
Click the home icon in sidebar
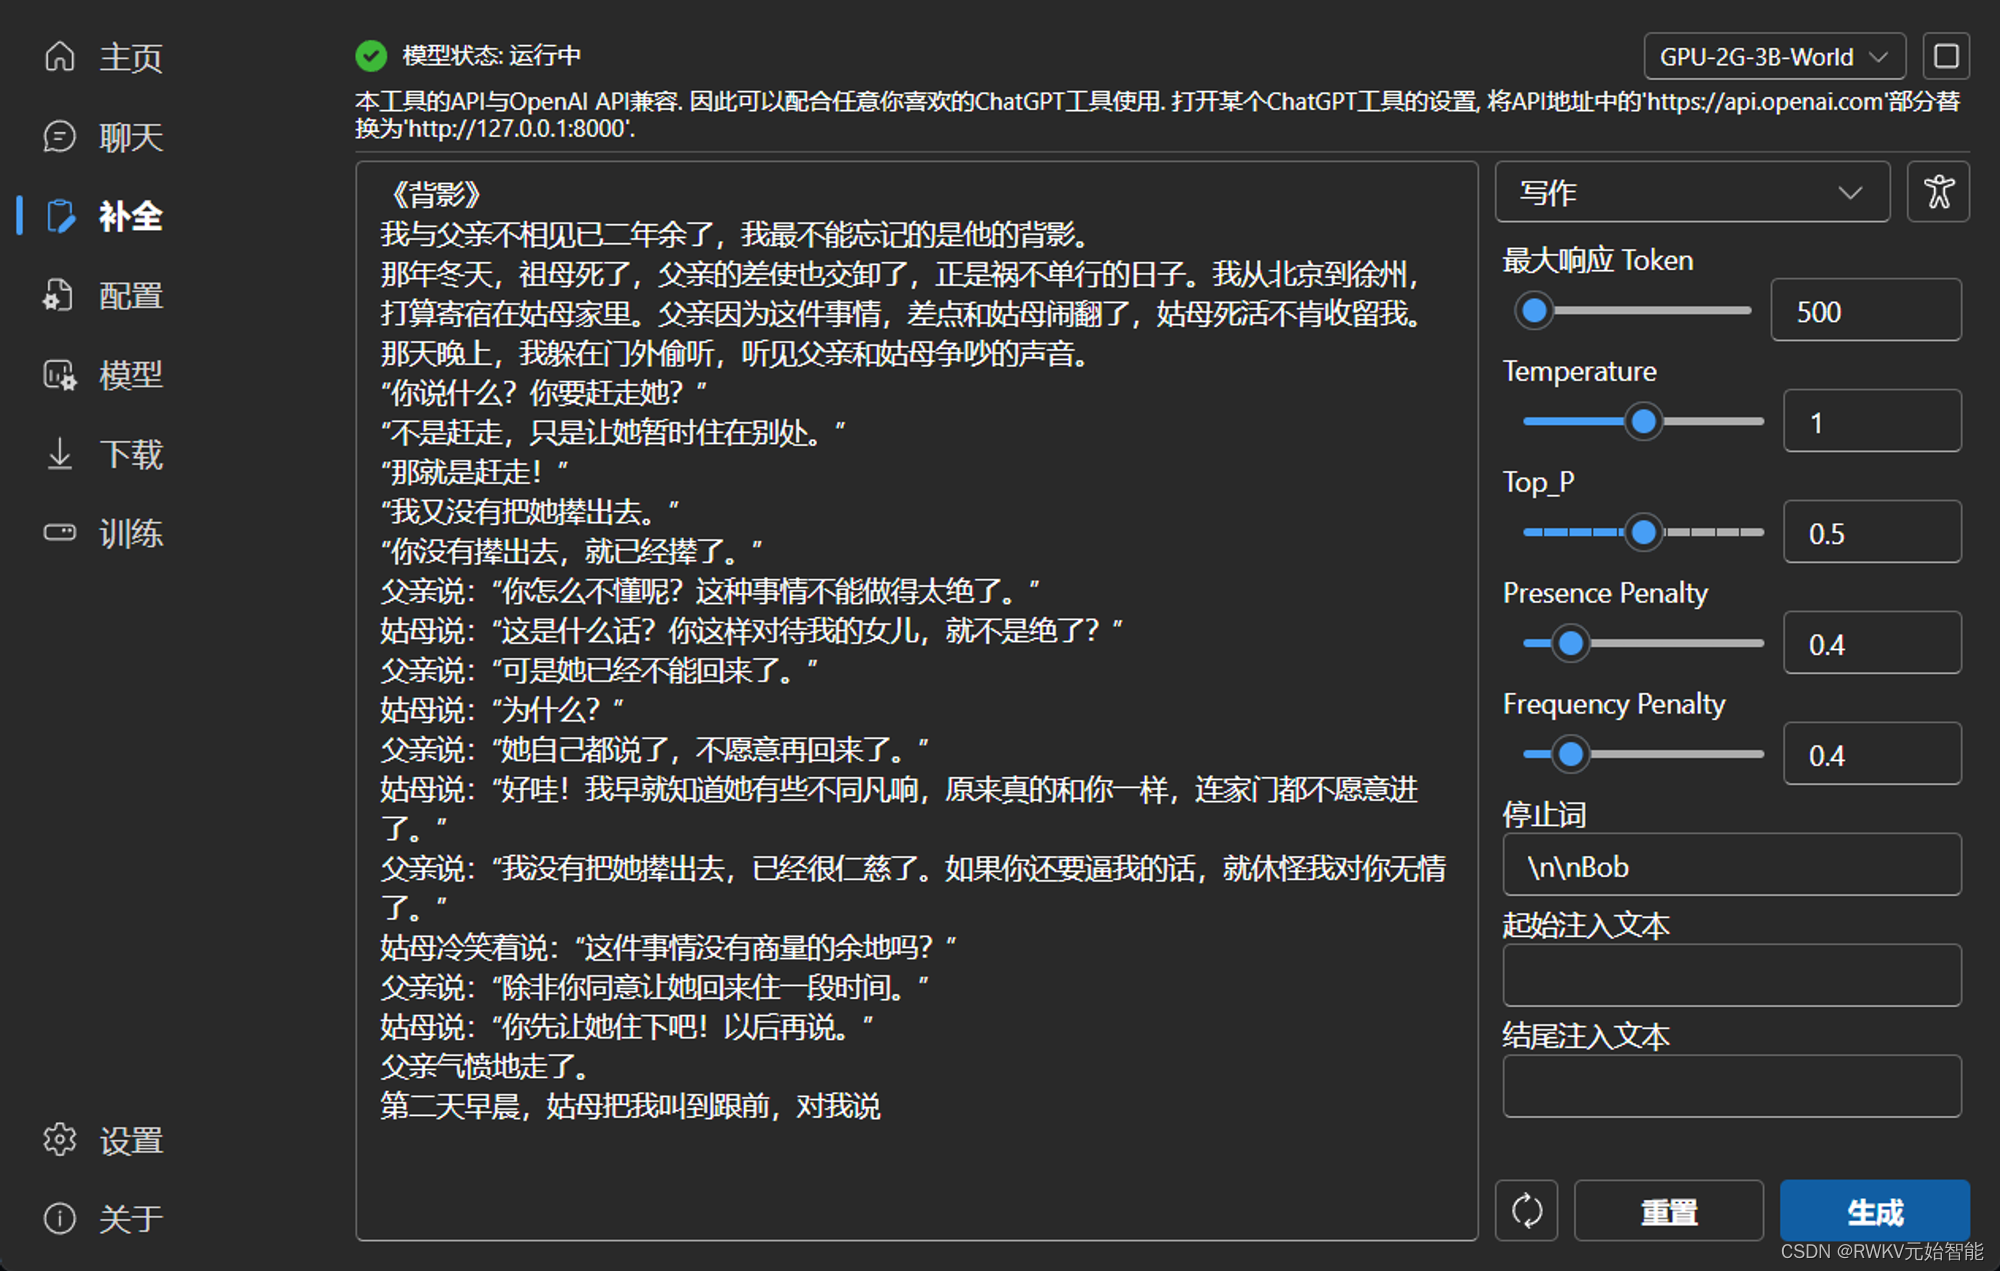click(x=60, y=57)
